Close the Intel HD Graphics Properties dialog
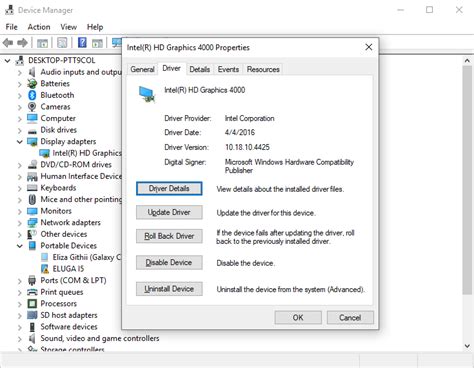The height and width of the screenshot is (368, 474). pyautogui.click(x=369, y=47)
